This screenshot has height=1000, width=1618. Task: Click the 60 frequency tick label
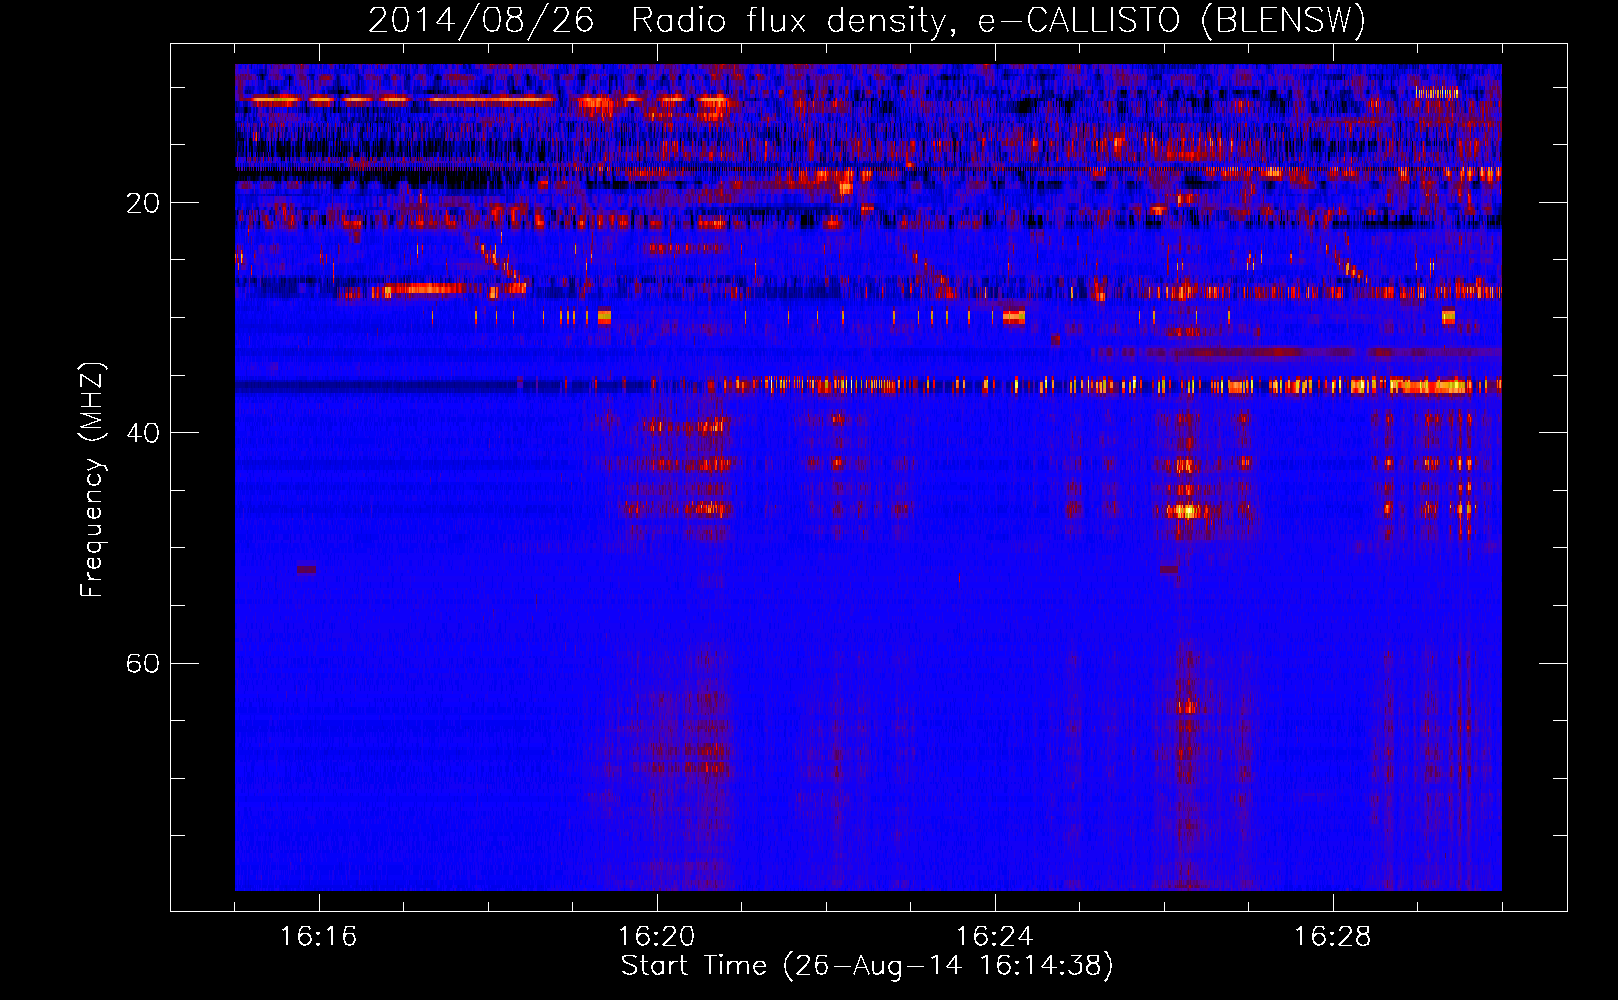point(143,663)
